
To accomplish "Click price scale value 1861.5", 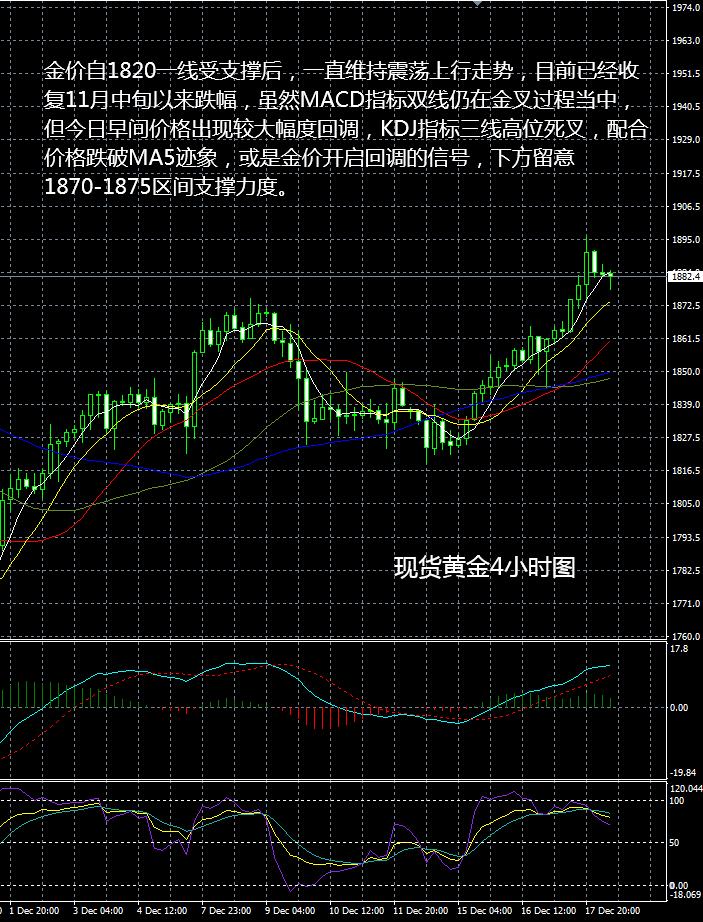I will pos(686,339).
